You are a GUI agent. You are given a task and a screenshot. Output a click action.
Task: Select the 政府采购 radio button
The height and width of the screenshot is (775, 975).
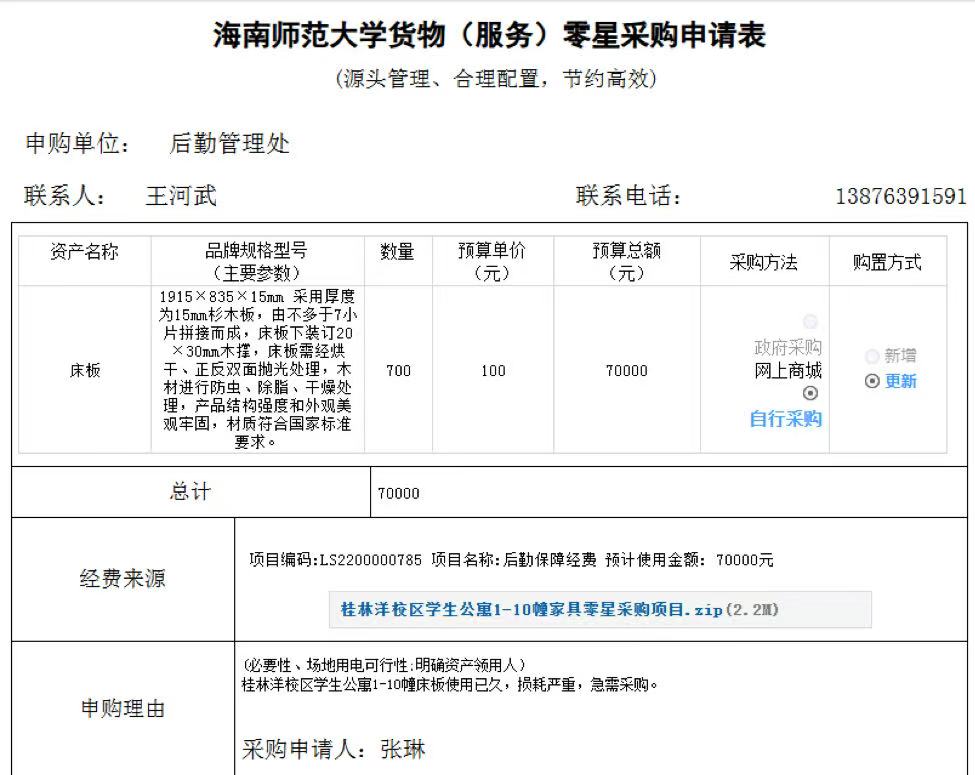(x=810, y=322)
